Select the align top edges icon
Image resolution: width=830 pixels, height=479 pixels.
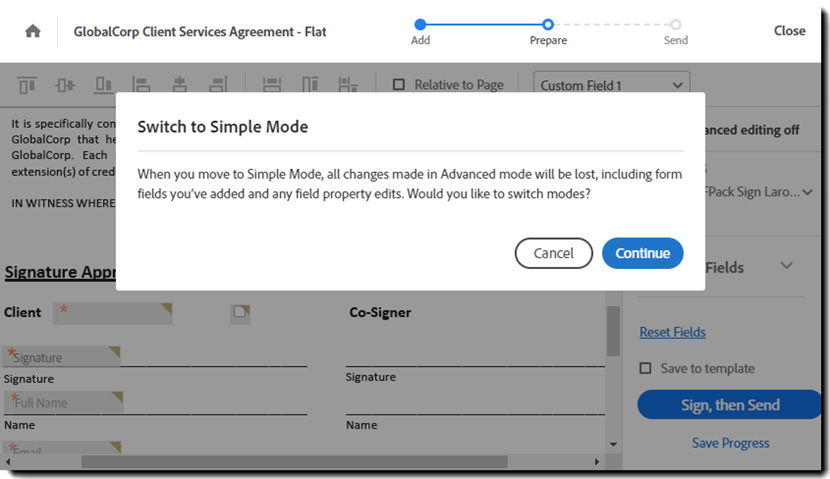coord(27,85)
